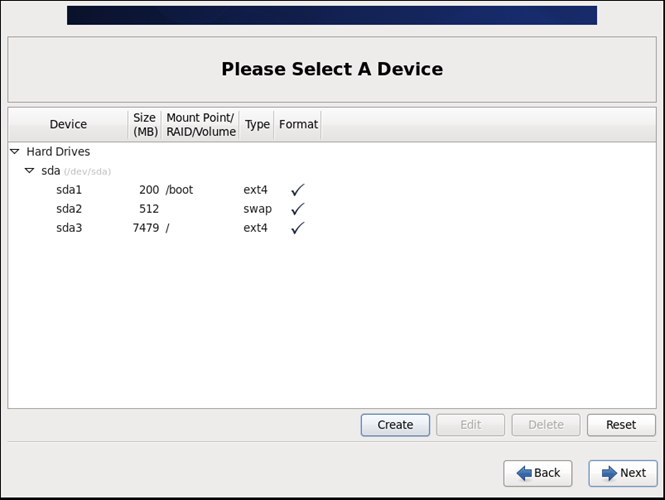The width and height of the screenshot is (665, 500).
Task: Click the Device column header
Action: (x=68, y=124)
